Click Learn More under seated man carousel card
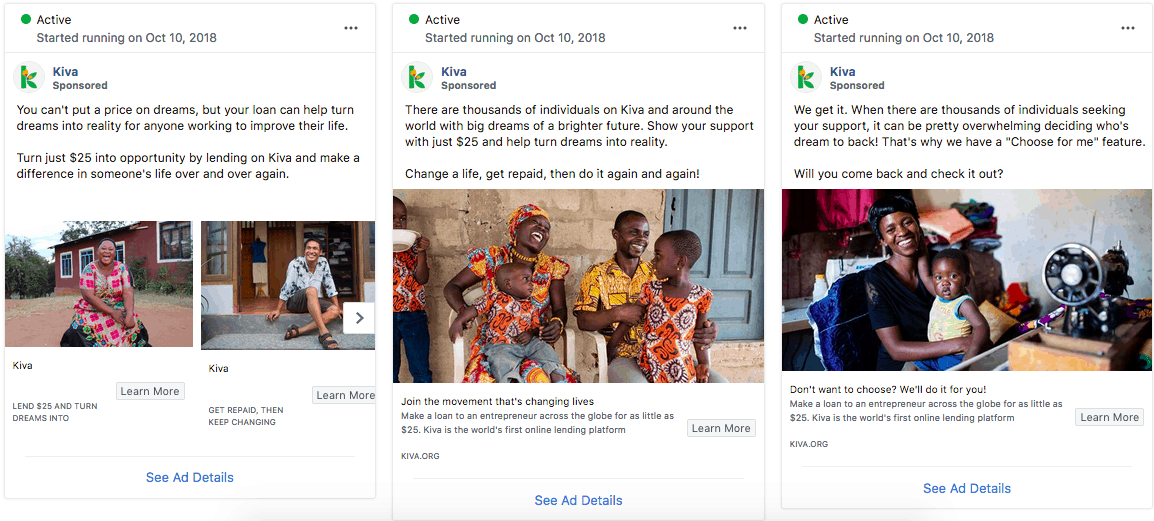The image size is (1154, 521). (x=344, y=395)
